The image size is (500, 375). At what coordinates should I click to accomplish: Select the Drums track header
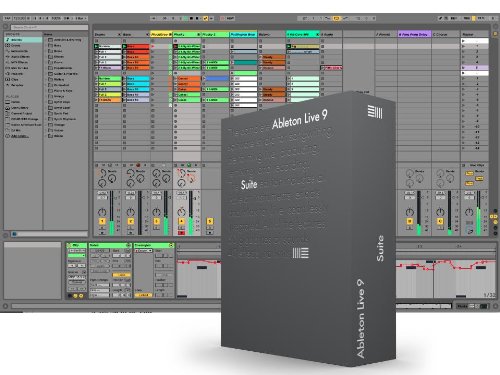[108, 34]
